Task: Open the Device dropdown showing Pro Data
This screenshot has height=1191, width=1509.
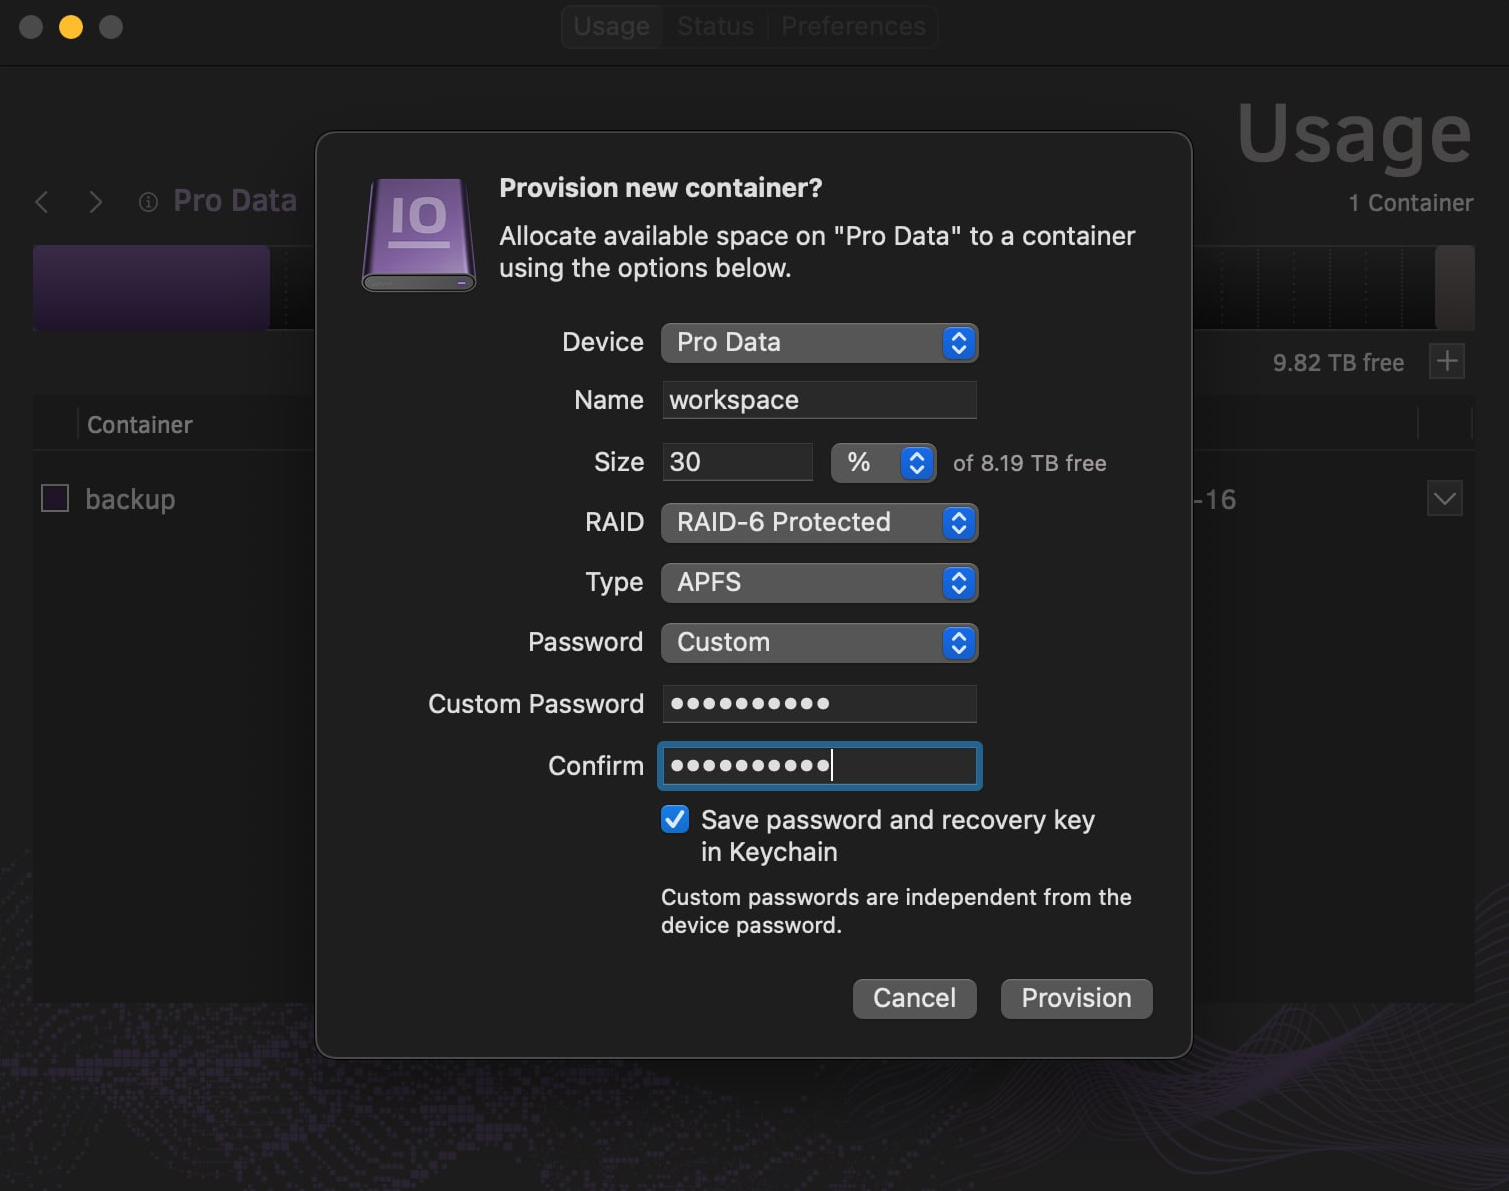Action: point(818,343)
